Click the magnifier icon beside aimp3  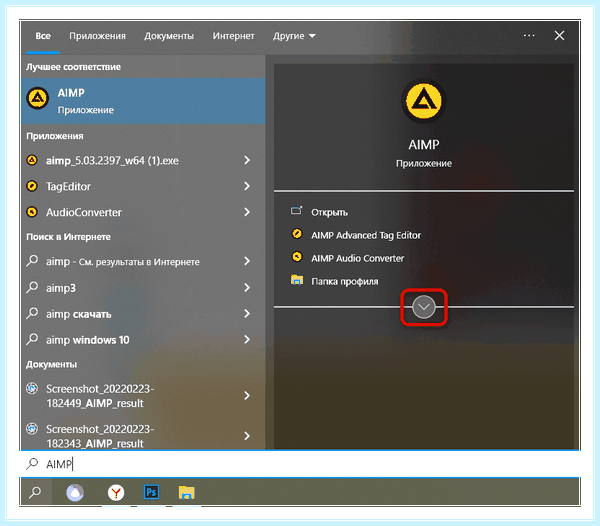(x=33, y=287)
